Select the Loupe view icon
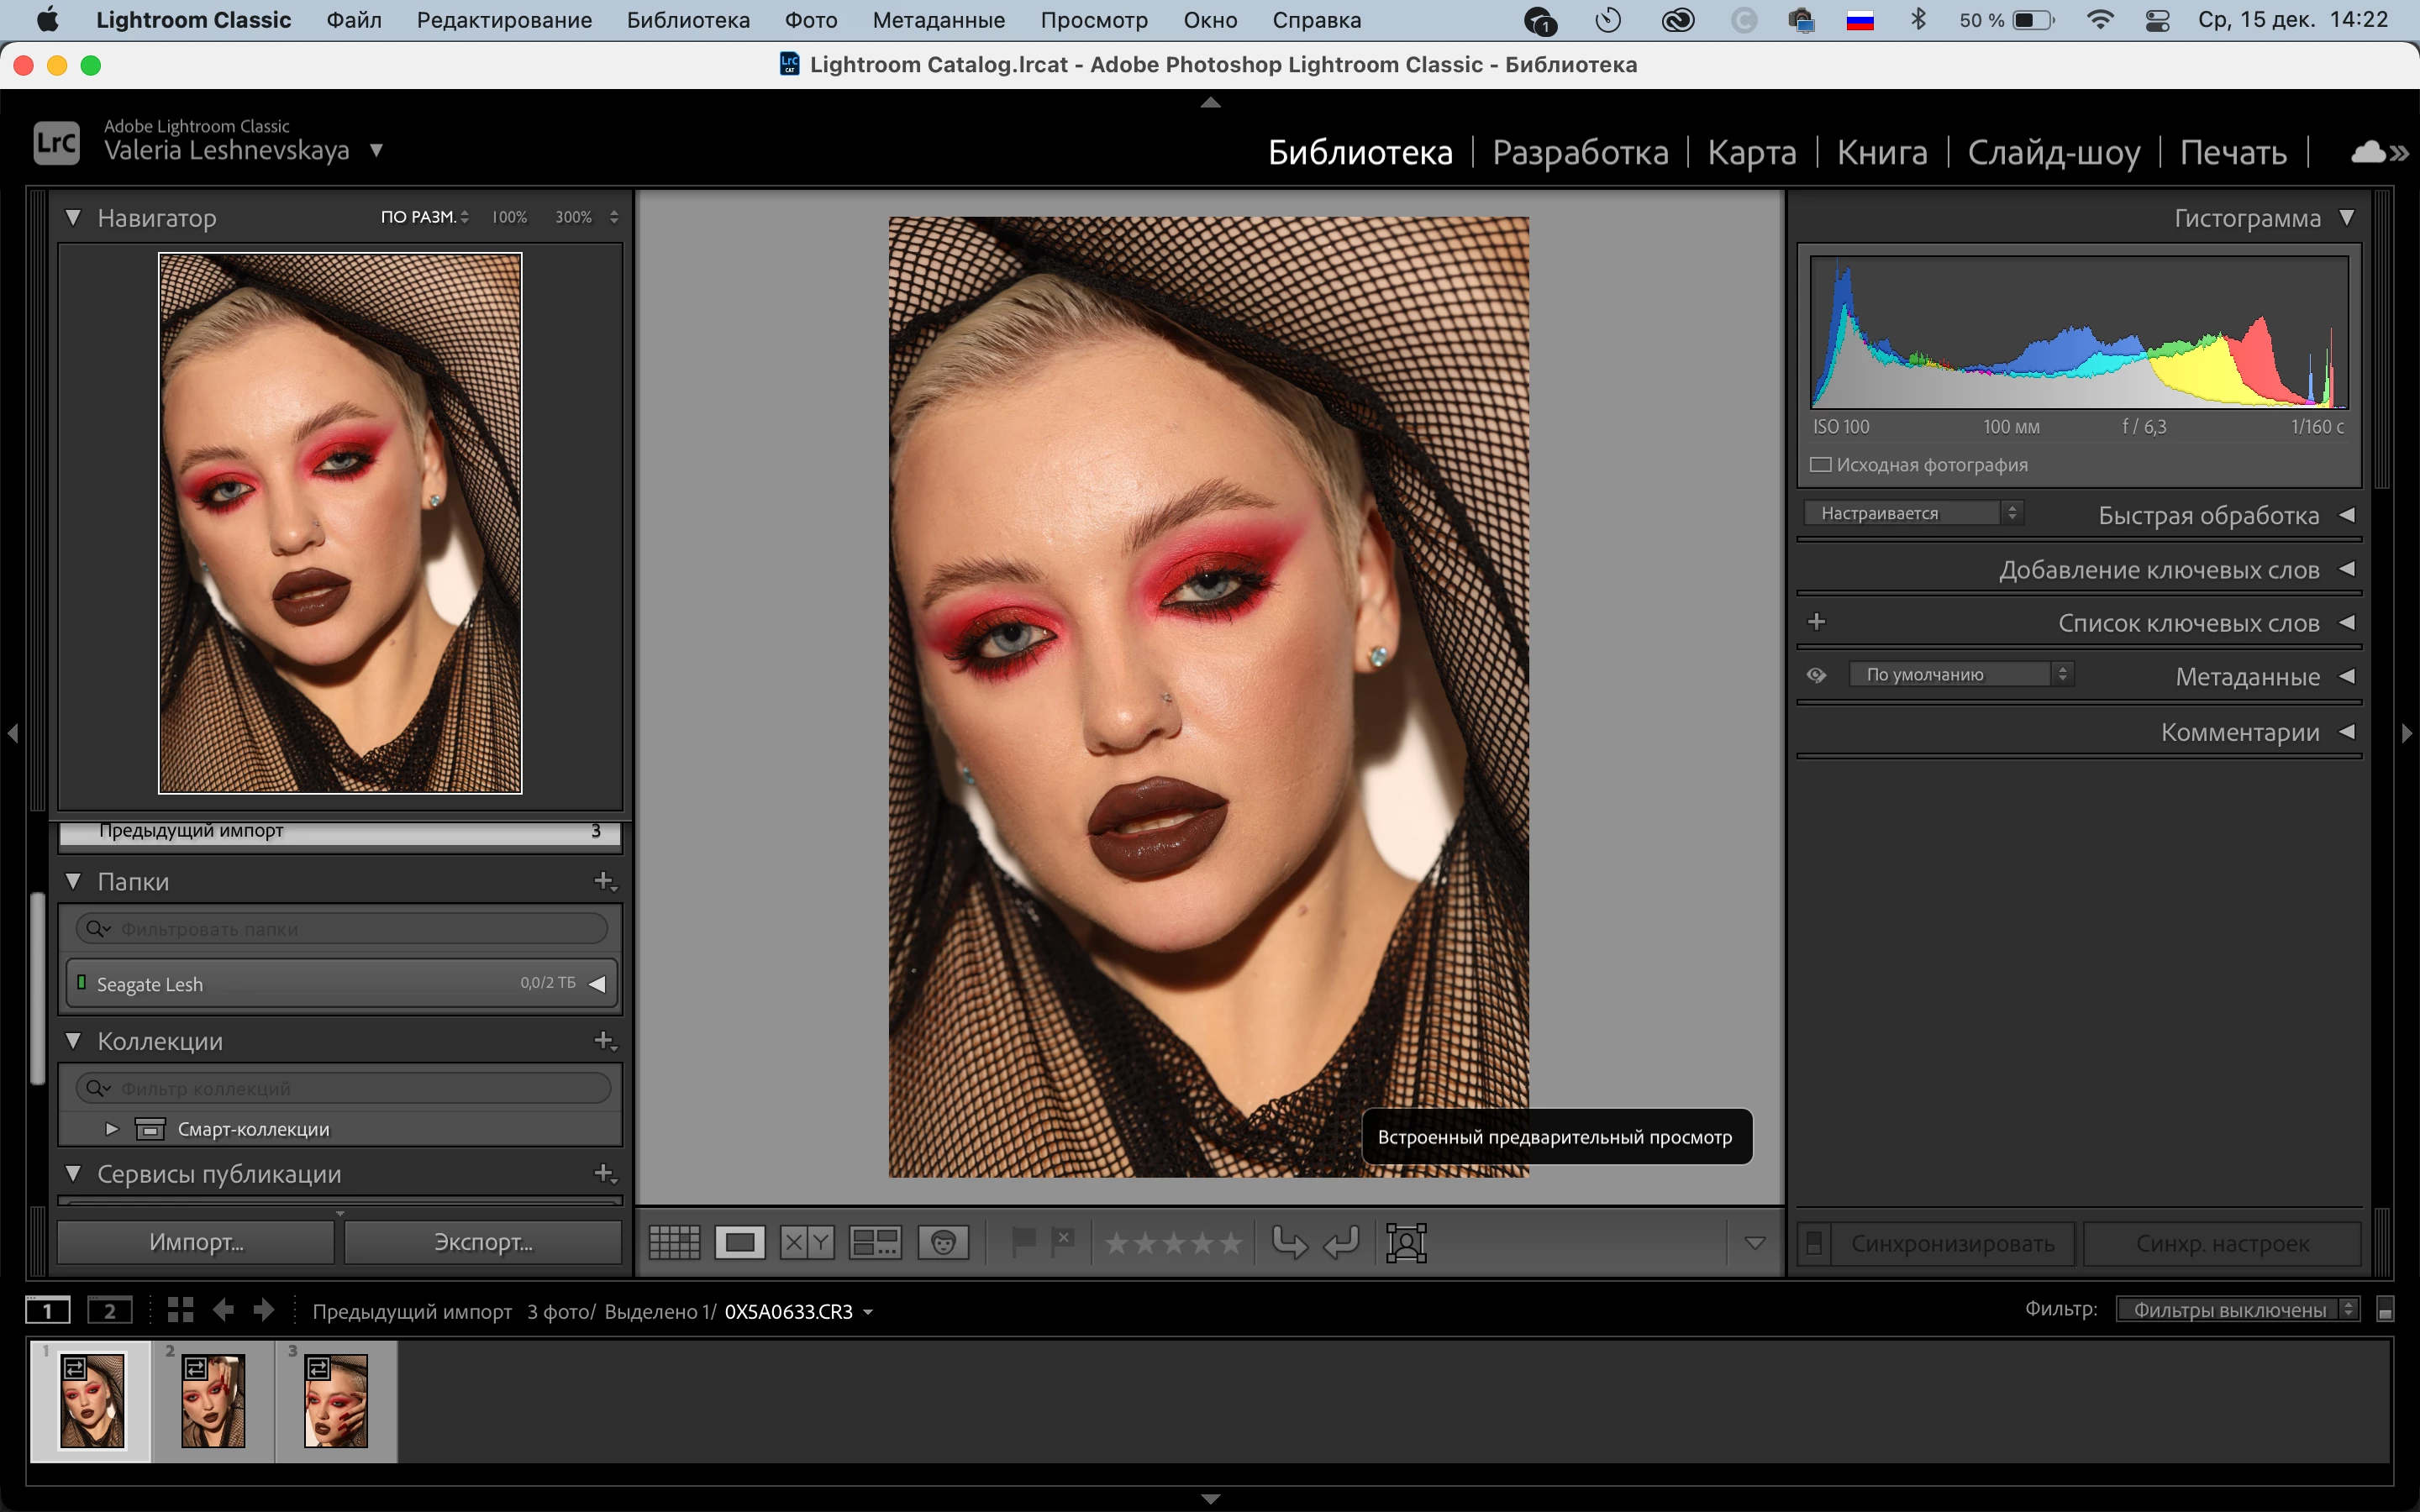 coord(740,1243)
